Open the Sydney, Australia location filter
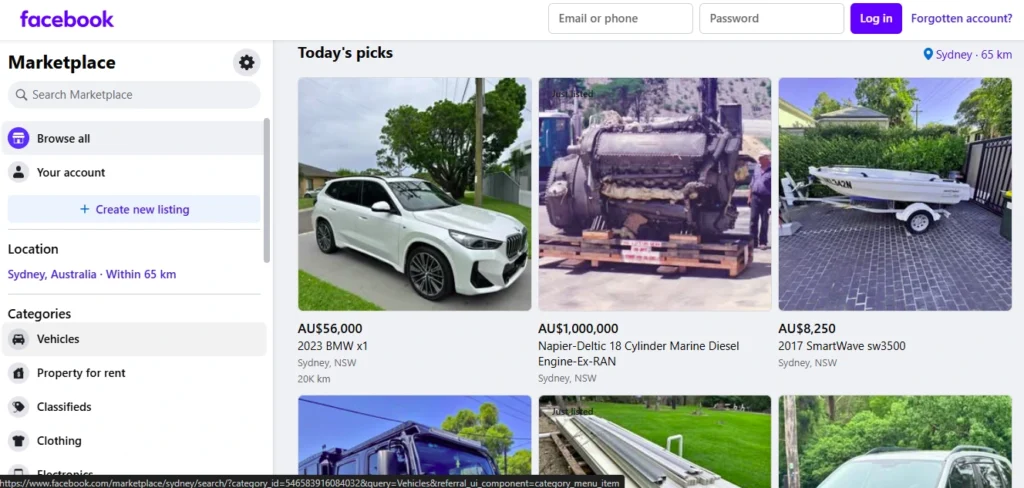 (92, 274)
